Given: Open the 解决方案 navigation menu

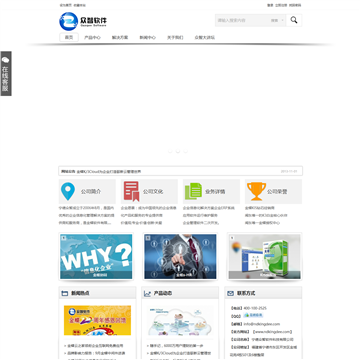Looking at the screenshot, I should click(120, 37).
